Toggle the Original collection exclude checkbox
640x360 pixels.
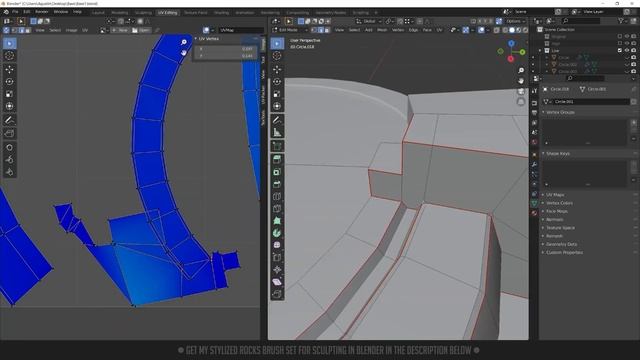[620, 36]
